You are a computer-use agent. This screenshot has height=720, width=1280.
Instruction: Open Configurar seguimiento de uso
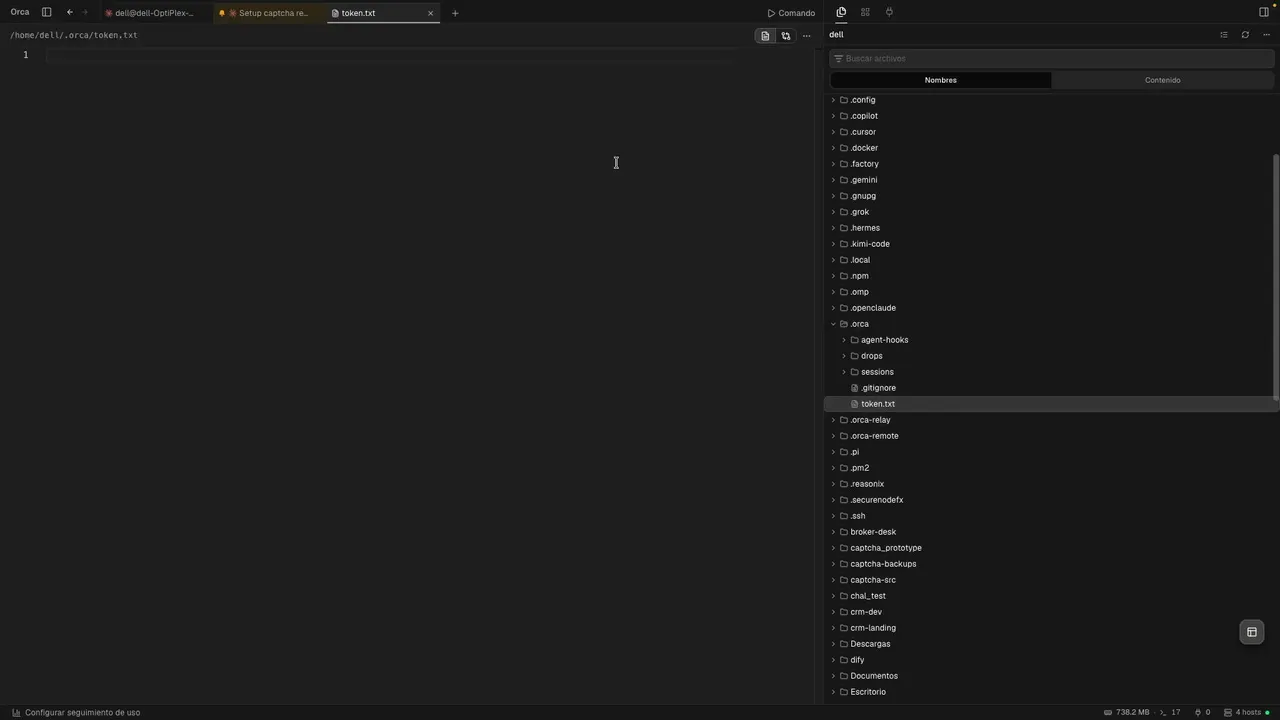[x=76, y=713]
